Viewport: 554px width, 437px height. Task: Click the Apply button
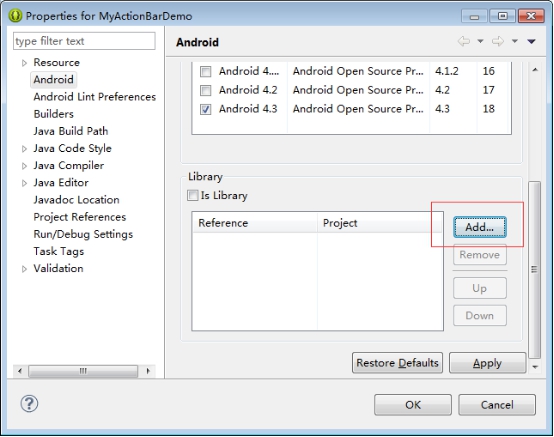pyautogui.click(x=488, y=363)
